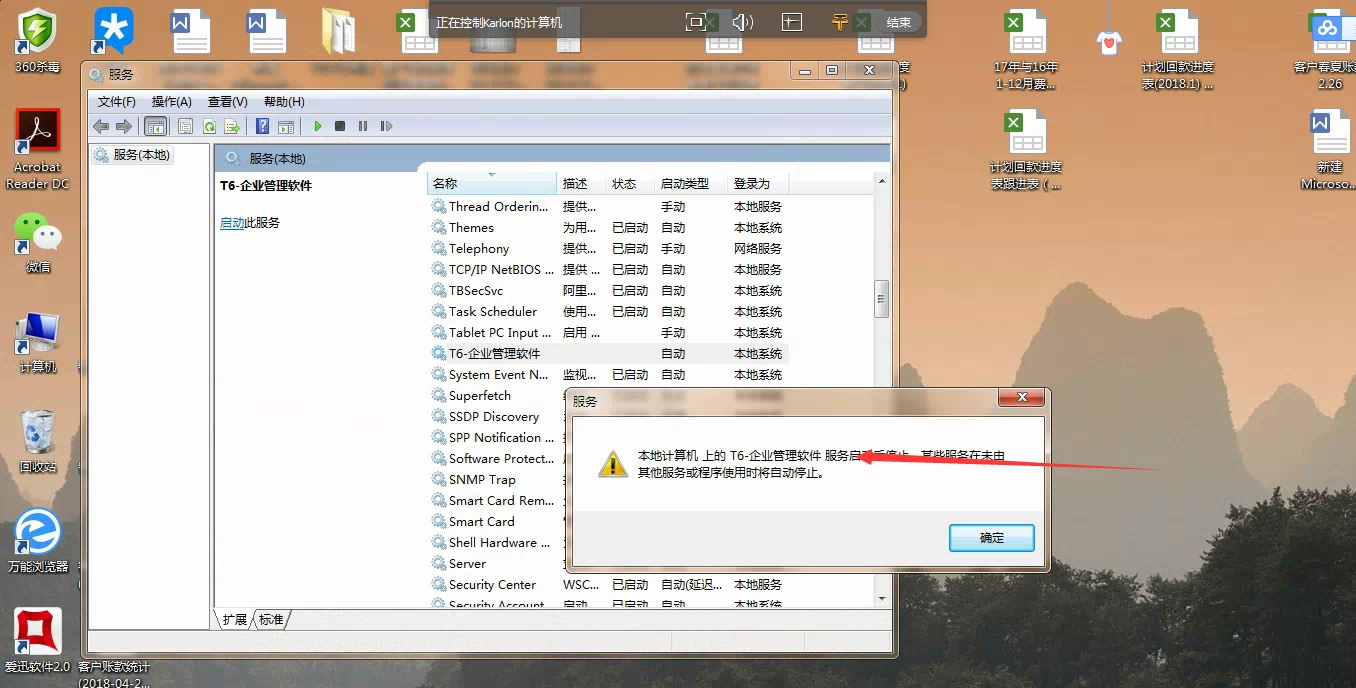Open 万能浏览器 desktop icon
Viewport: 1356px width, 688px height.
pos(38,541)
